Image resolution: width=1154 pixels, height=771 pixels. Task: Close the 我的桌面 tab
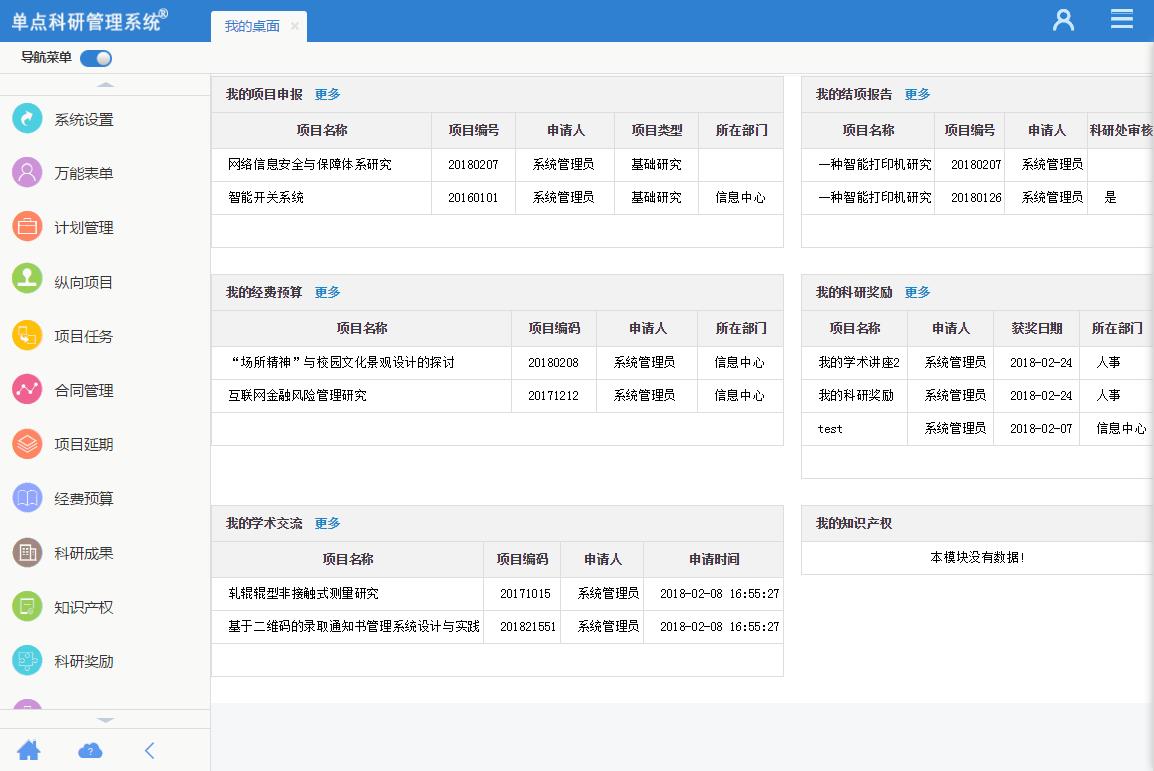(295, 27)
